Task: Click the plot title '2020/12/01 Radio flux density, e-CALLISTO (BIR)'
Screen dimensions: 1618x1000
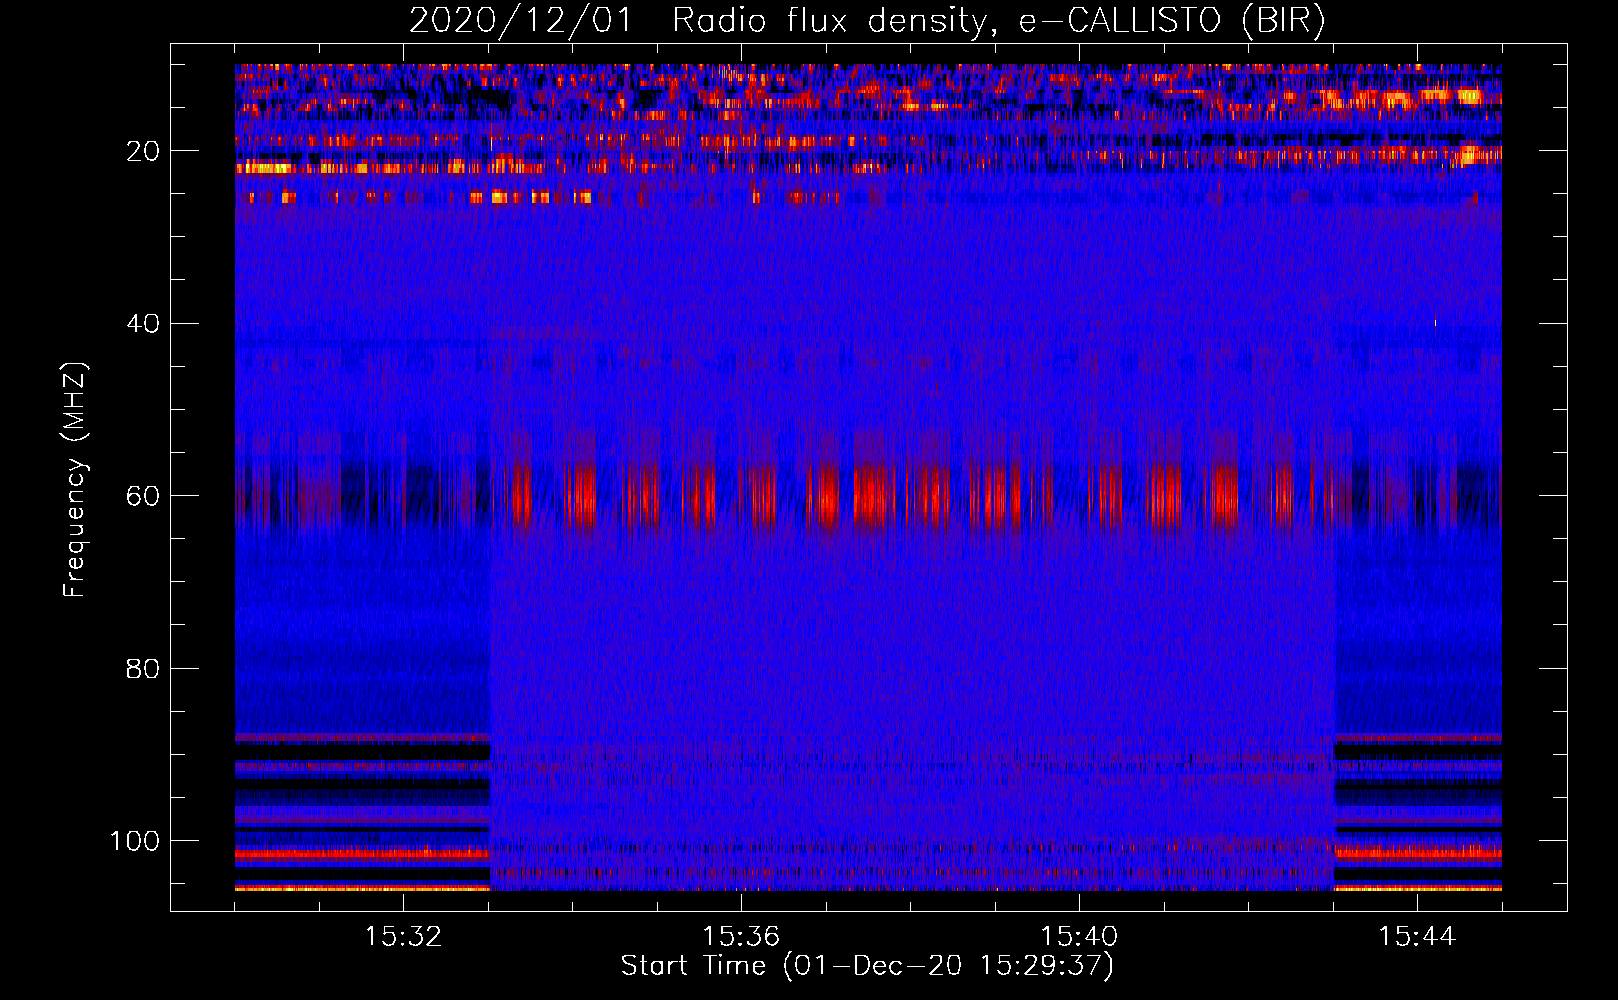Action: pos(867,20)
